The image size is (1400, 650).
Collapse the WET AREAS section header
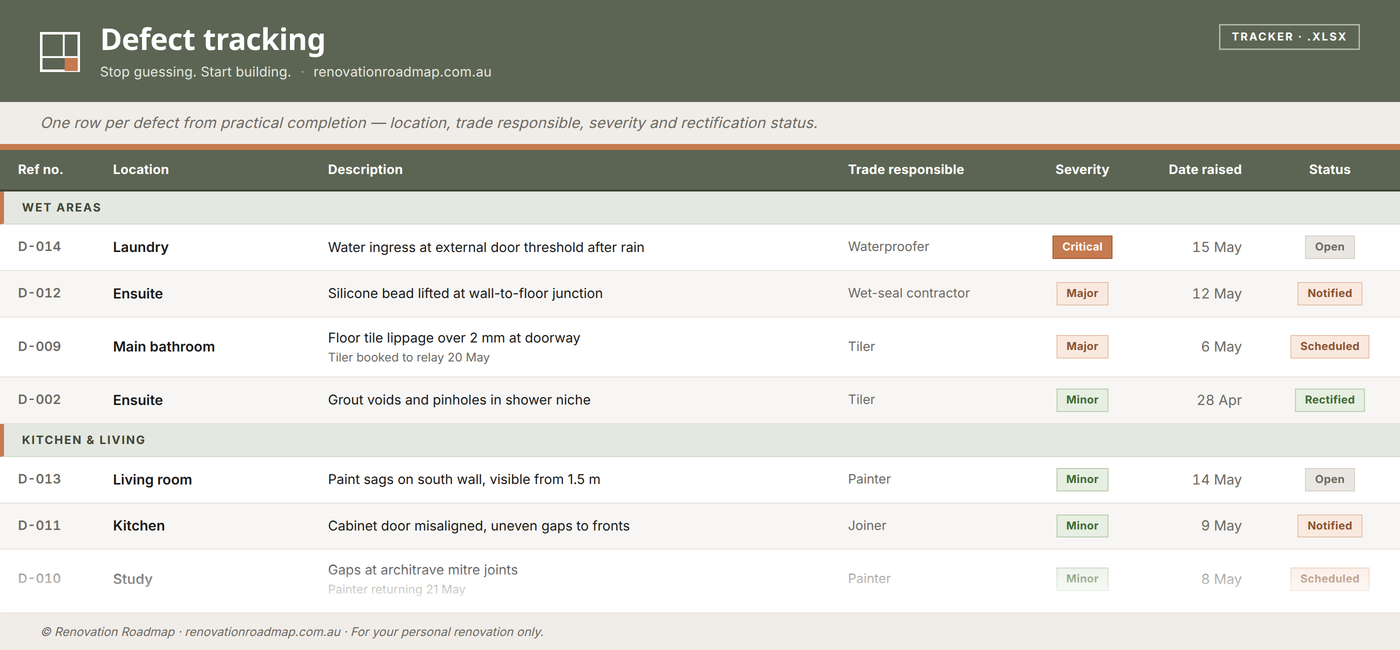tap(700, 208)
